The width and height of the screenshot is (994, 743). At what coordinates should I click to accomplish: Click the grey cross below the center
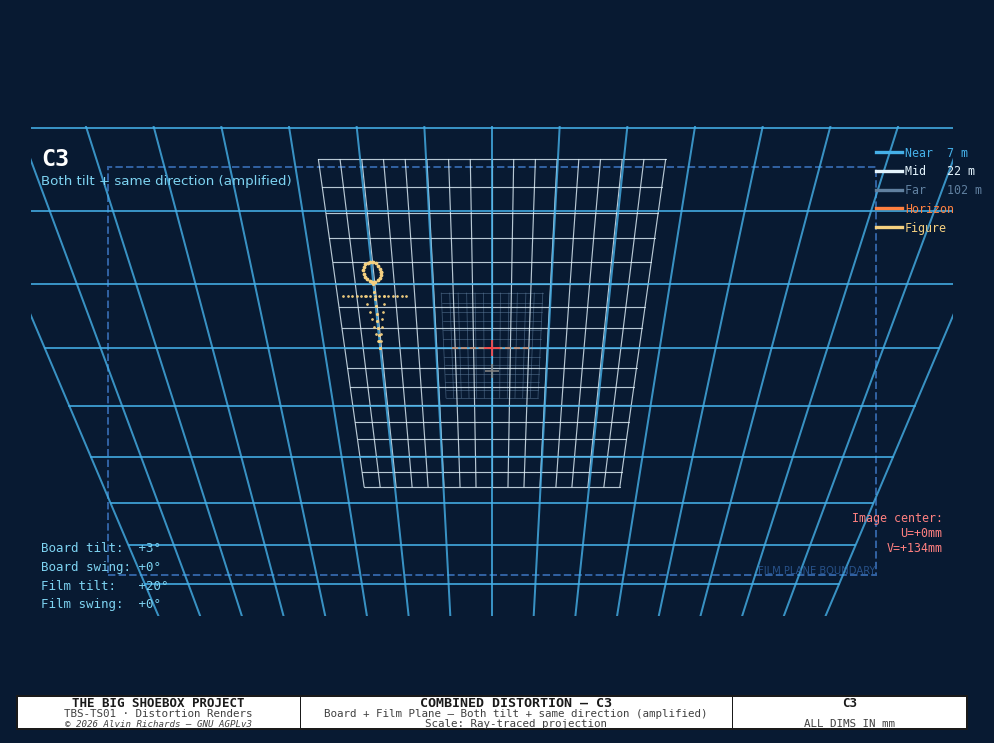coord(492,371)
